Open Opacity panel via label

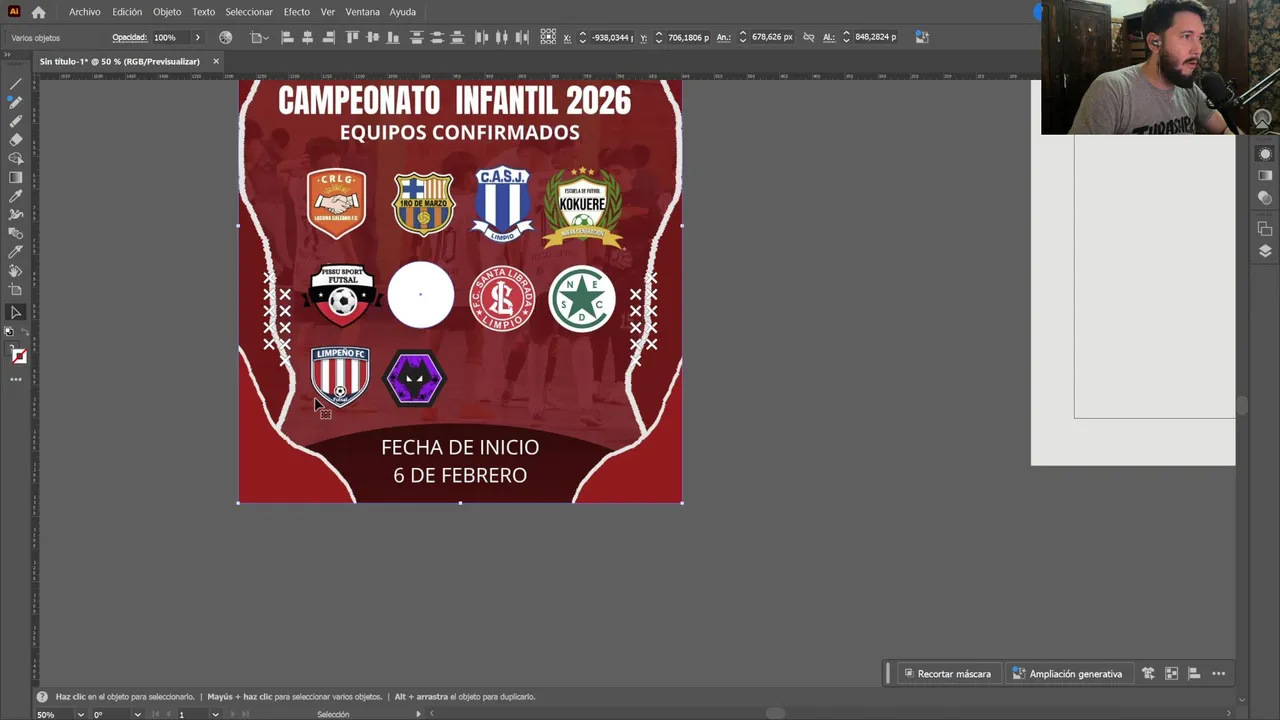(x=129, y=37)
